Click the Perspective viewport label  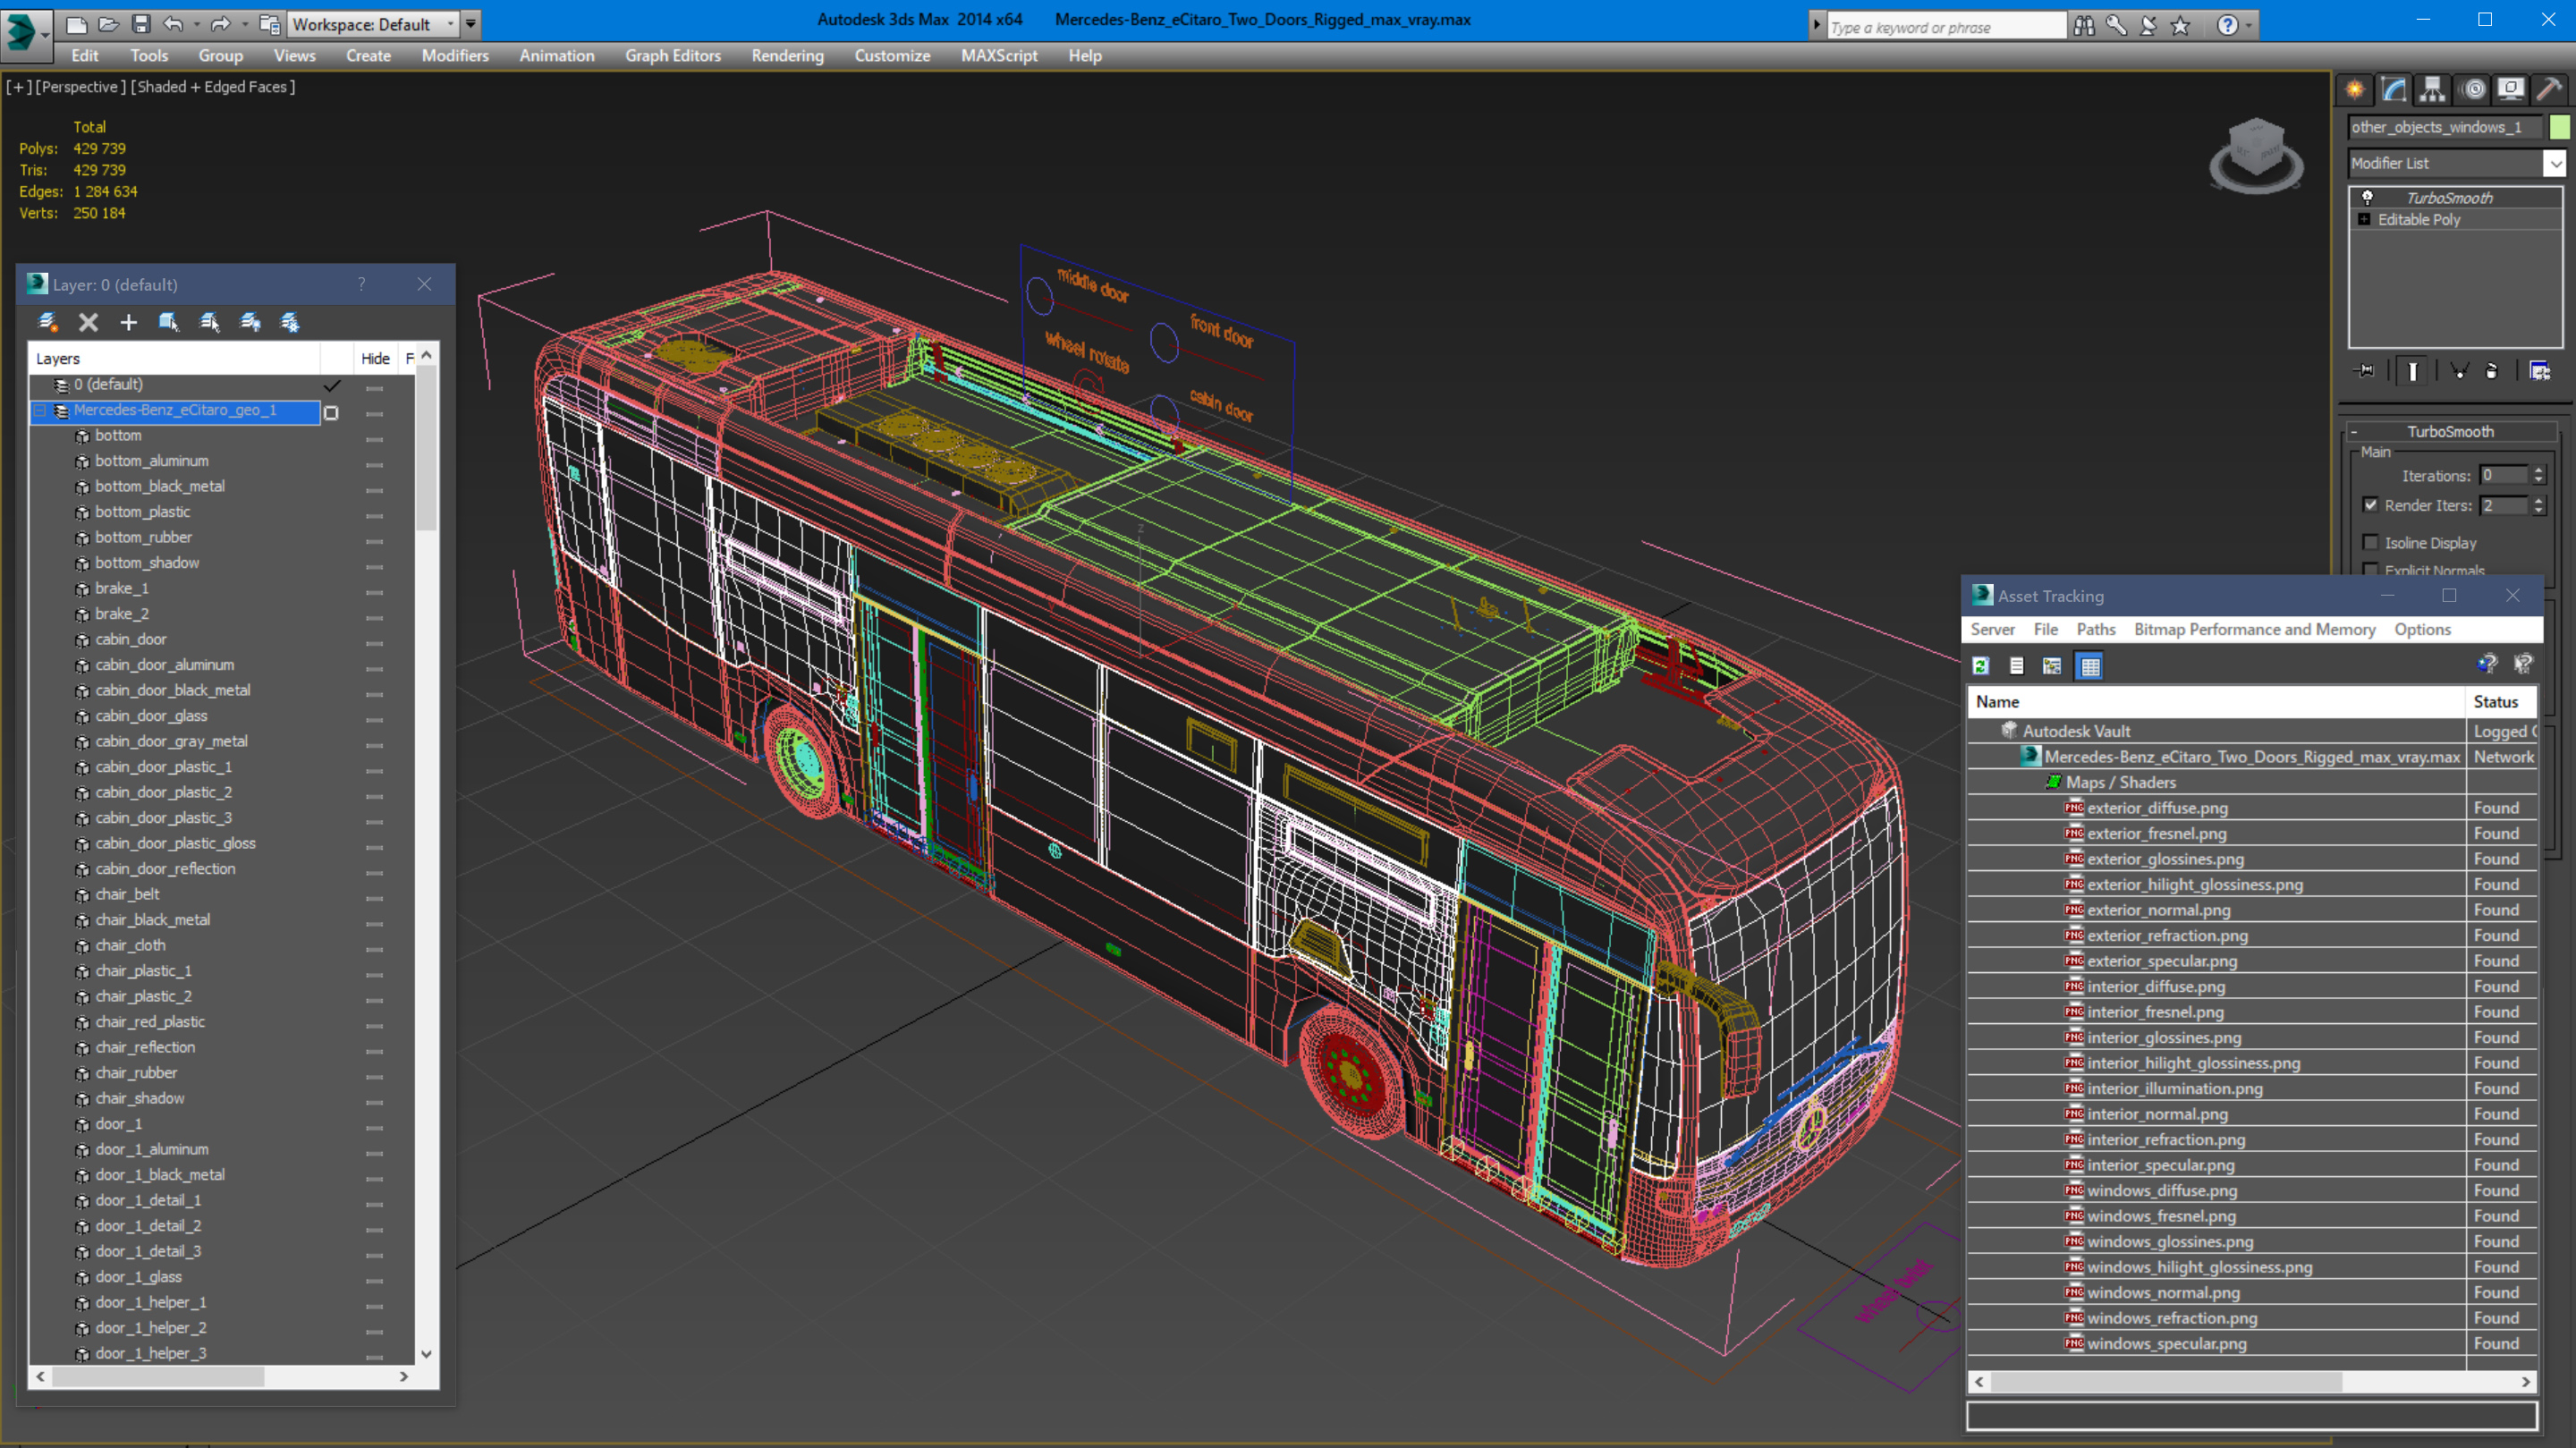(80, 87)
